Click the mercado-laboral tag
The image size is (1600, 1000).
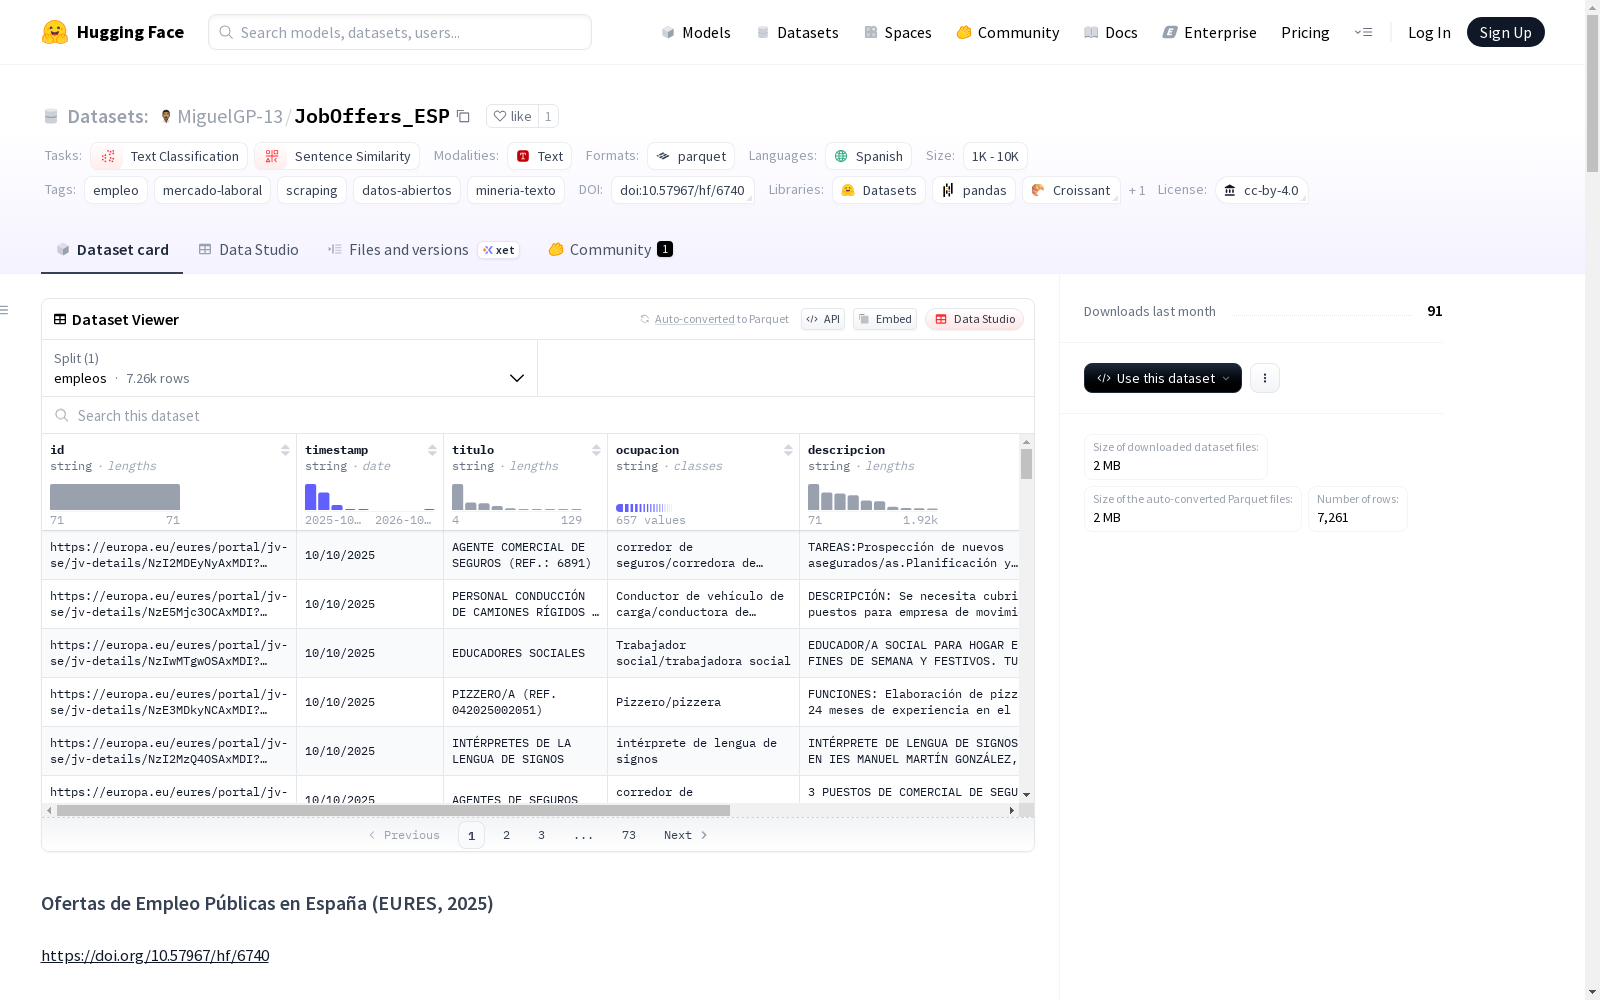coord(212,190)
